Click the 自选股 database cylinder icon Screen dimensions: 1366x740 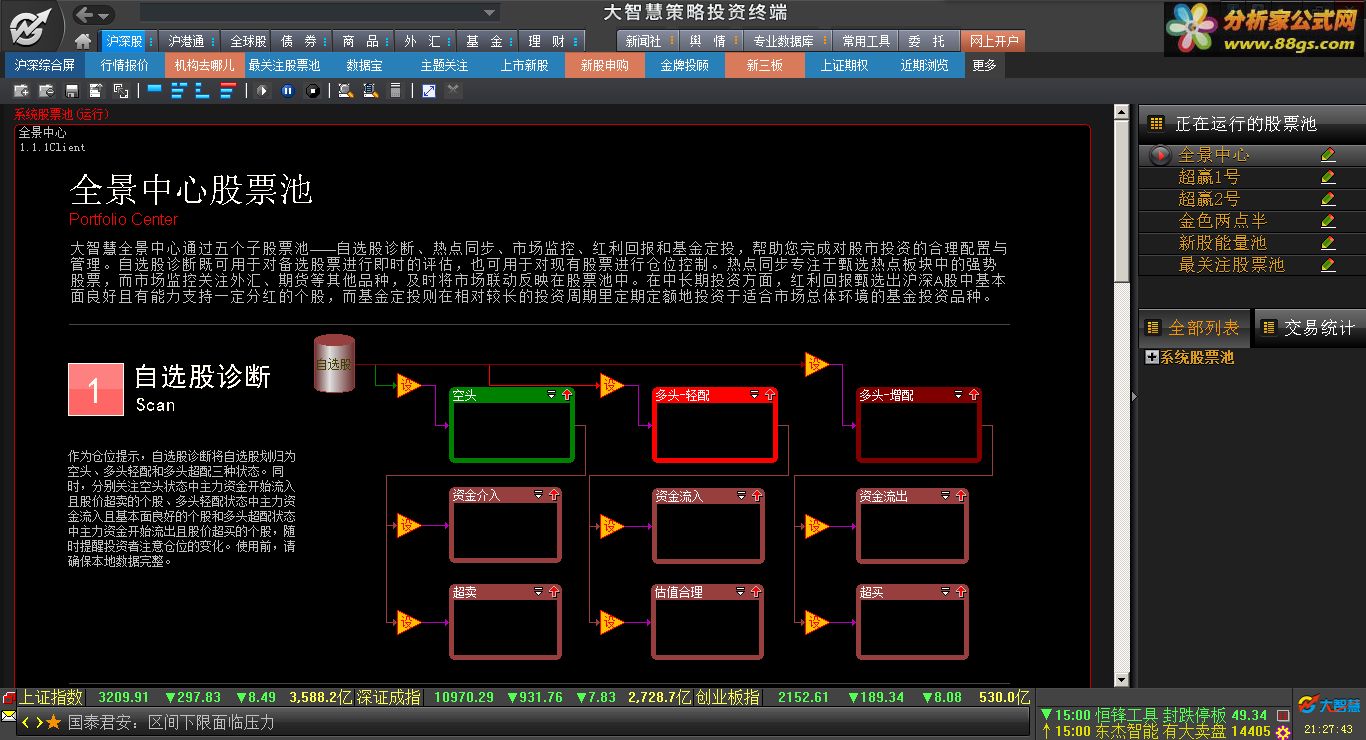334,364
